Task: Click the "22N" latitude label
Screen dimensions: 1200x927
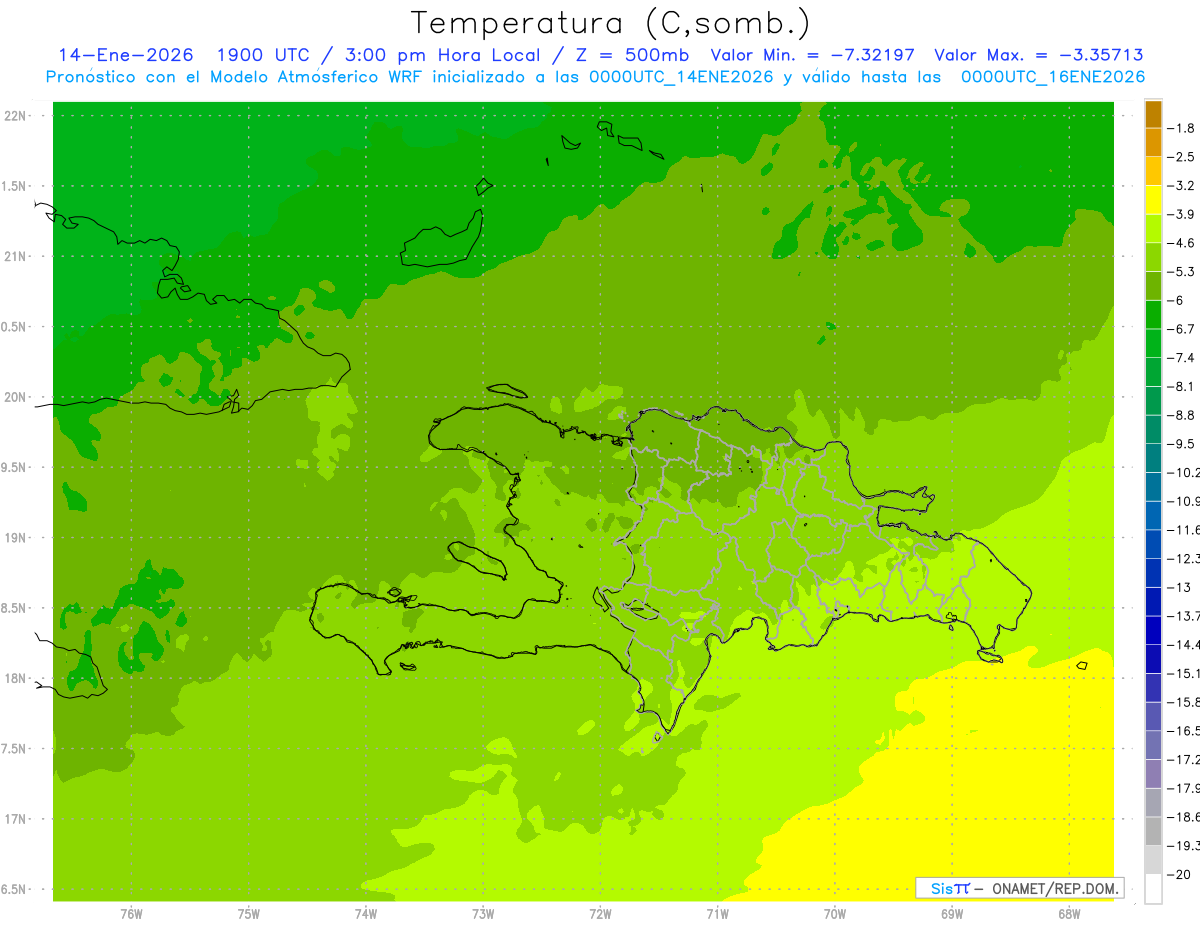Action: [x=16, y=116]
